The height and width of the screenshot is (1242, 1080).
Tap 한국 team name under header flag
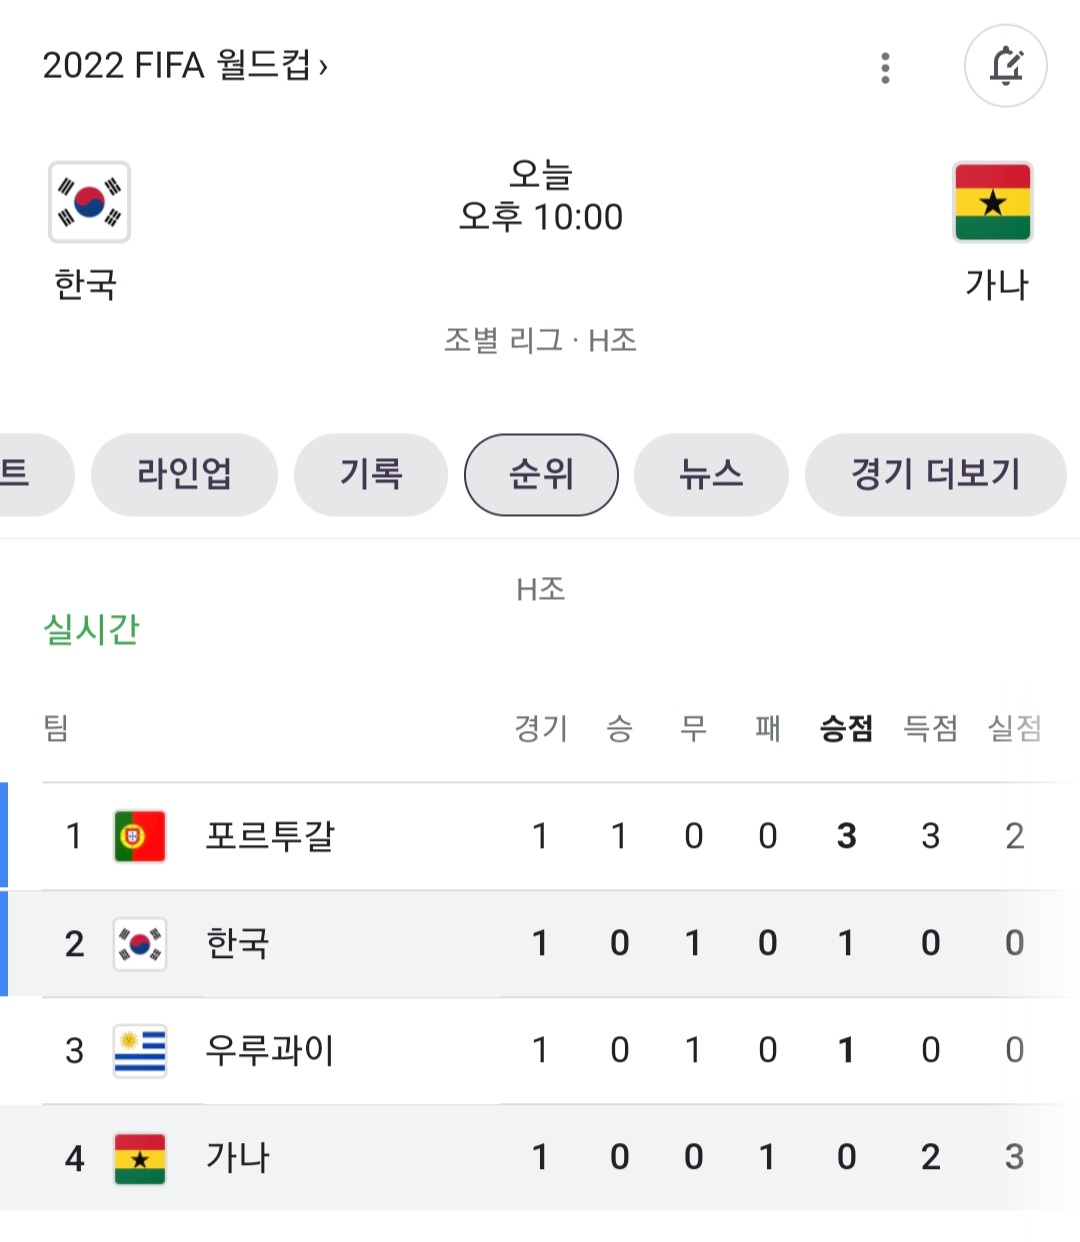pyautogui.click(x=86, y=285)
